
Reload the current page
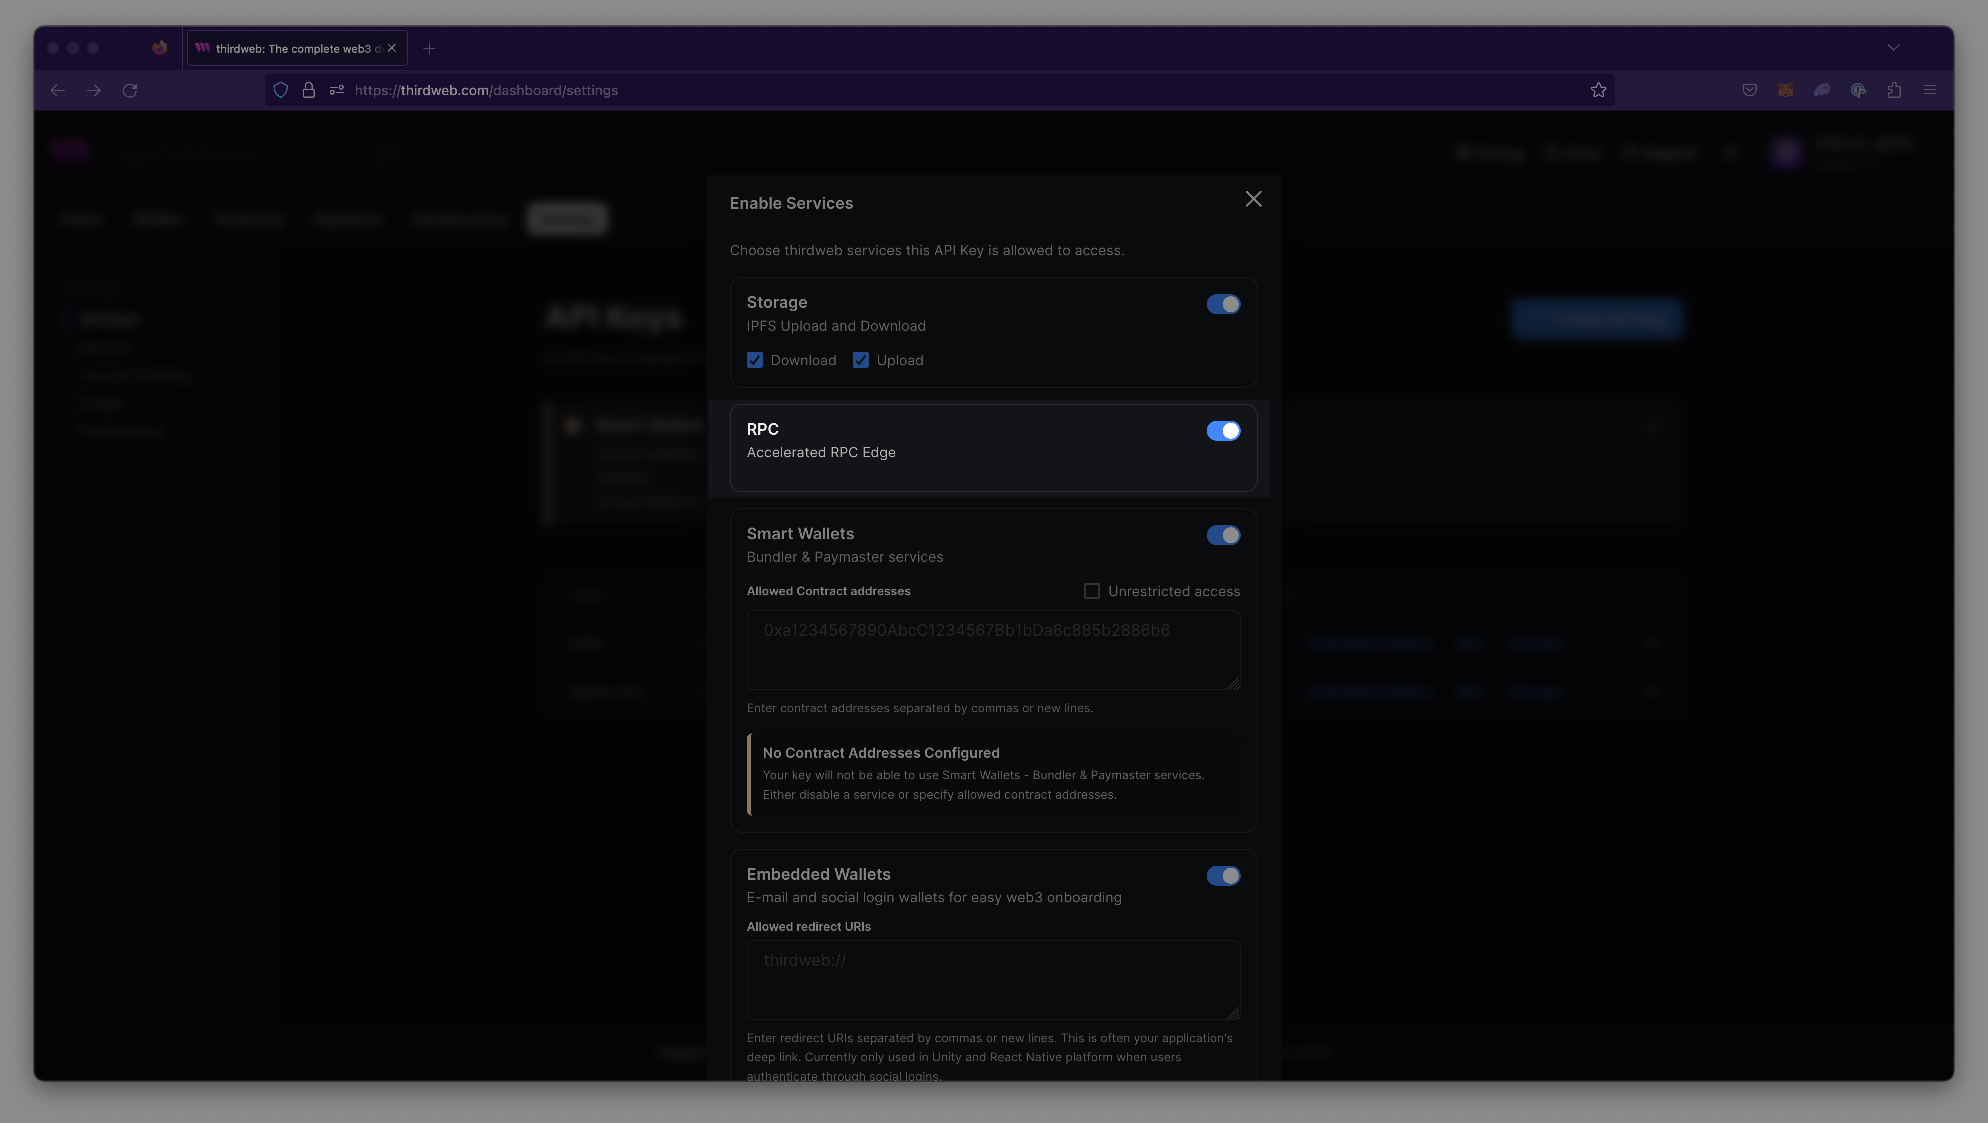click(x=130, y=90)
